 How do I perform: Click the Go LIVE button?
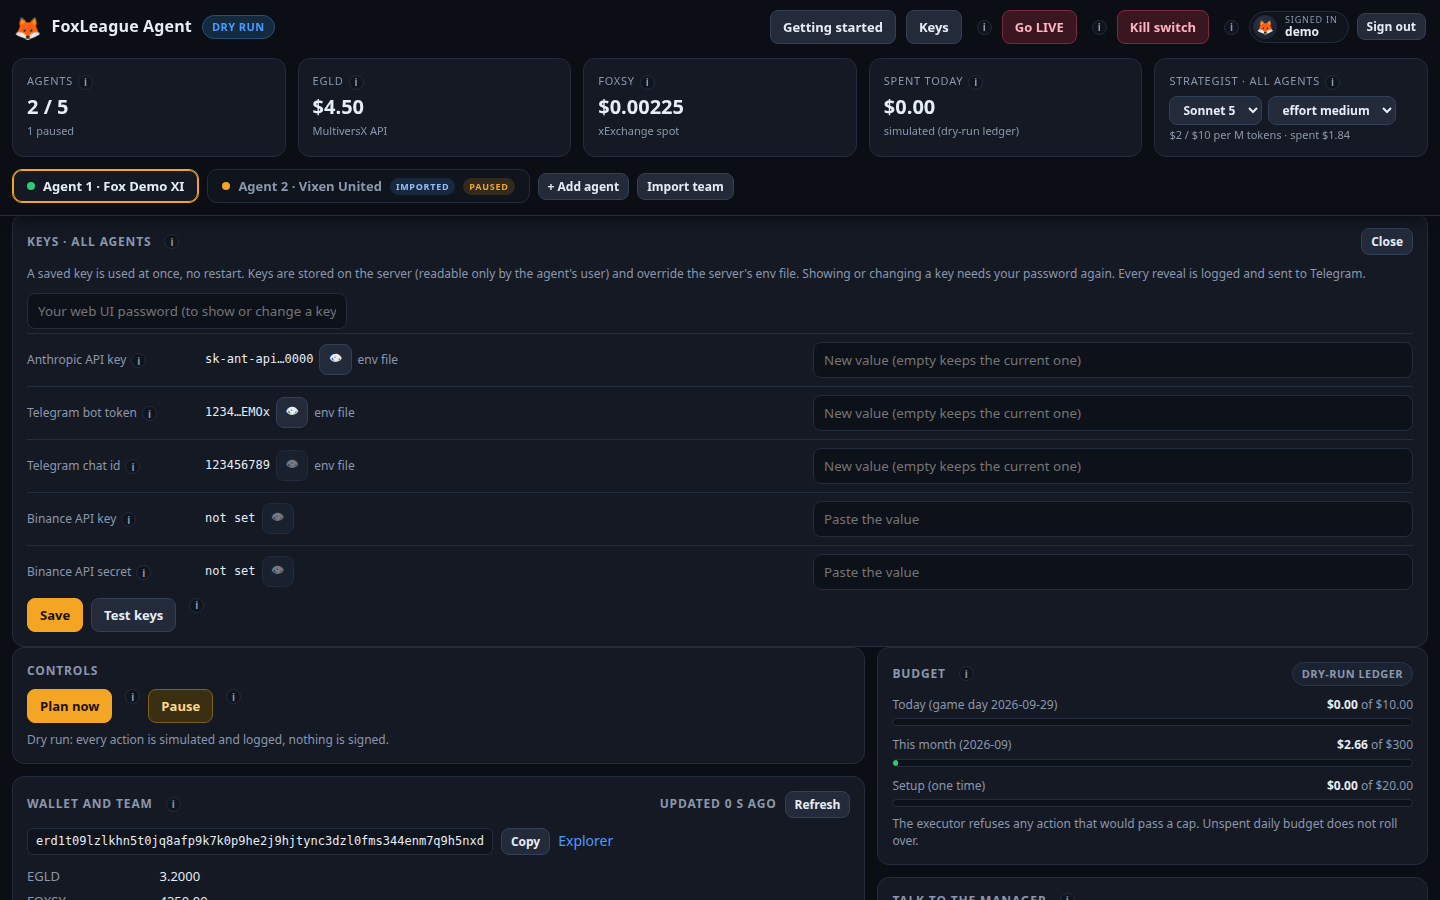coord(1039,27)
